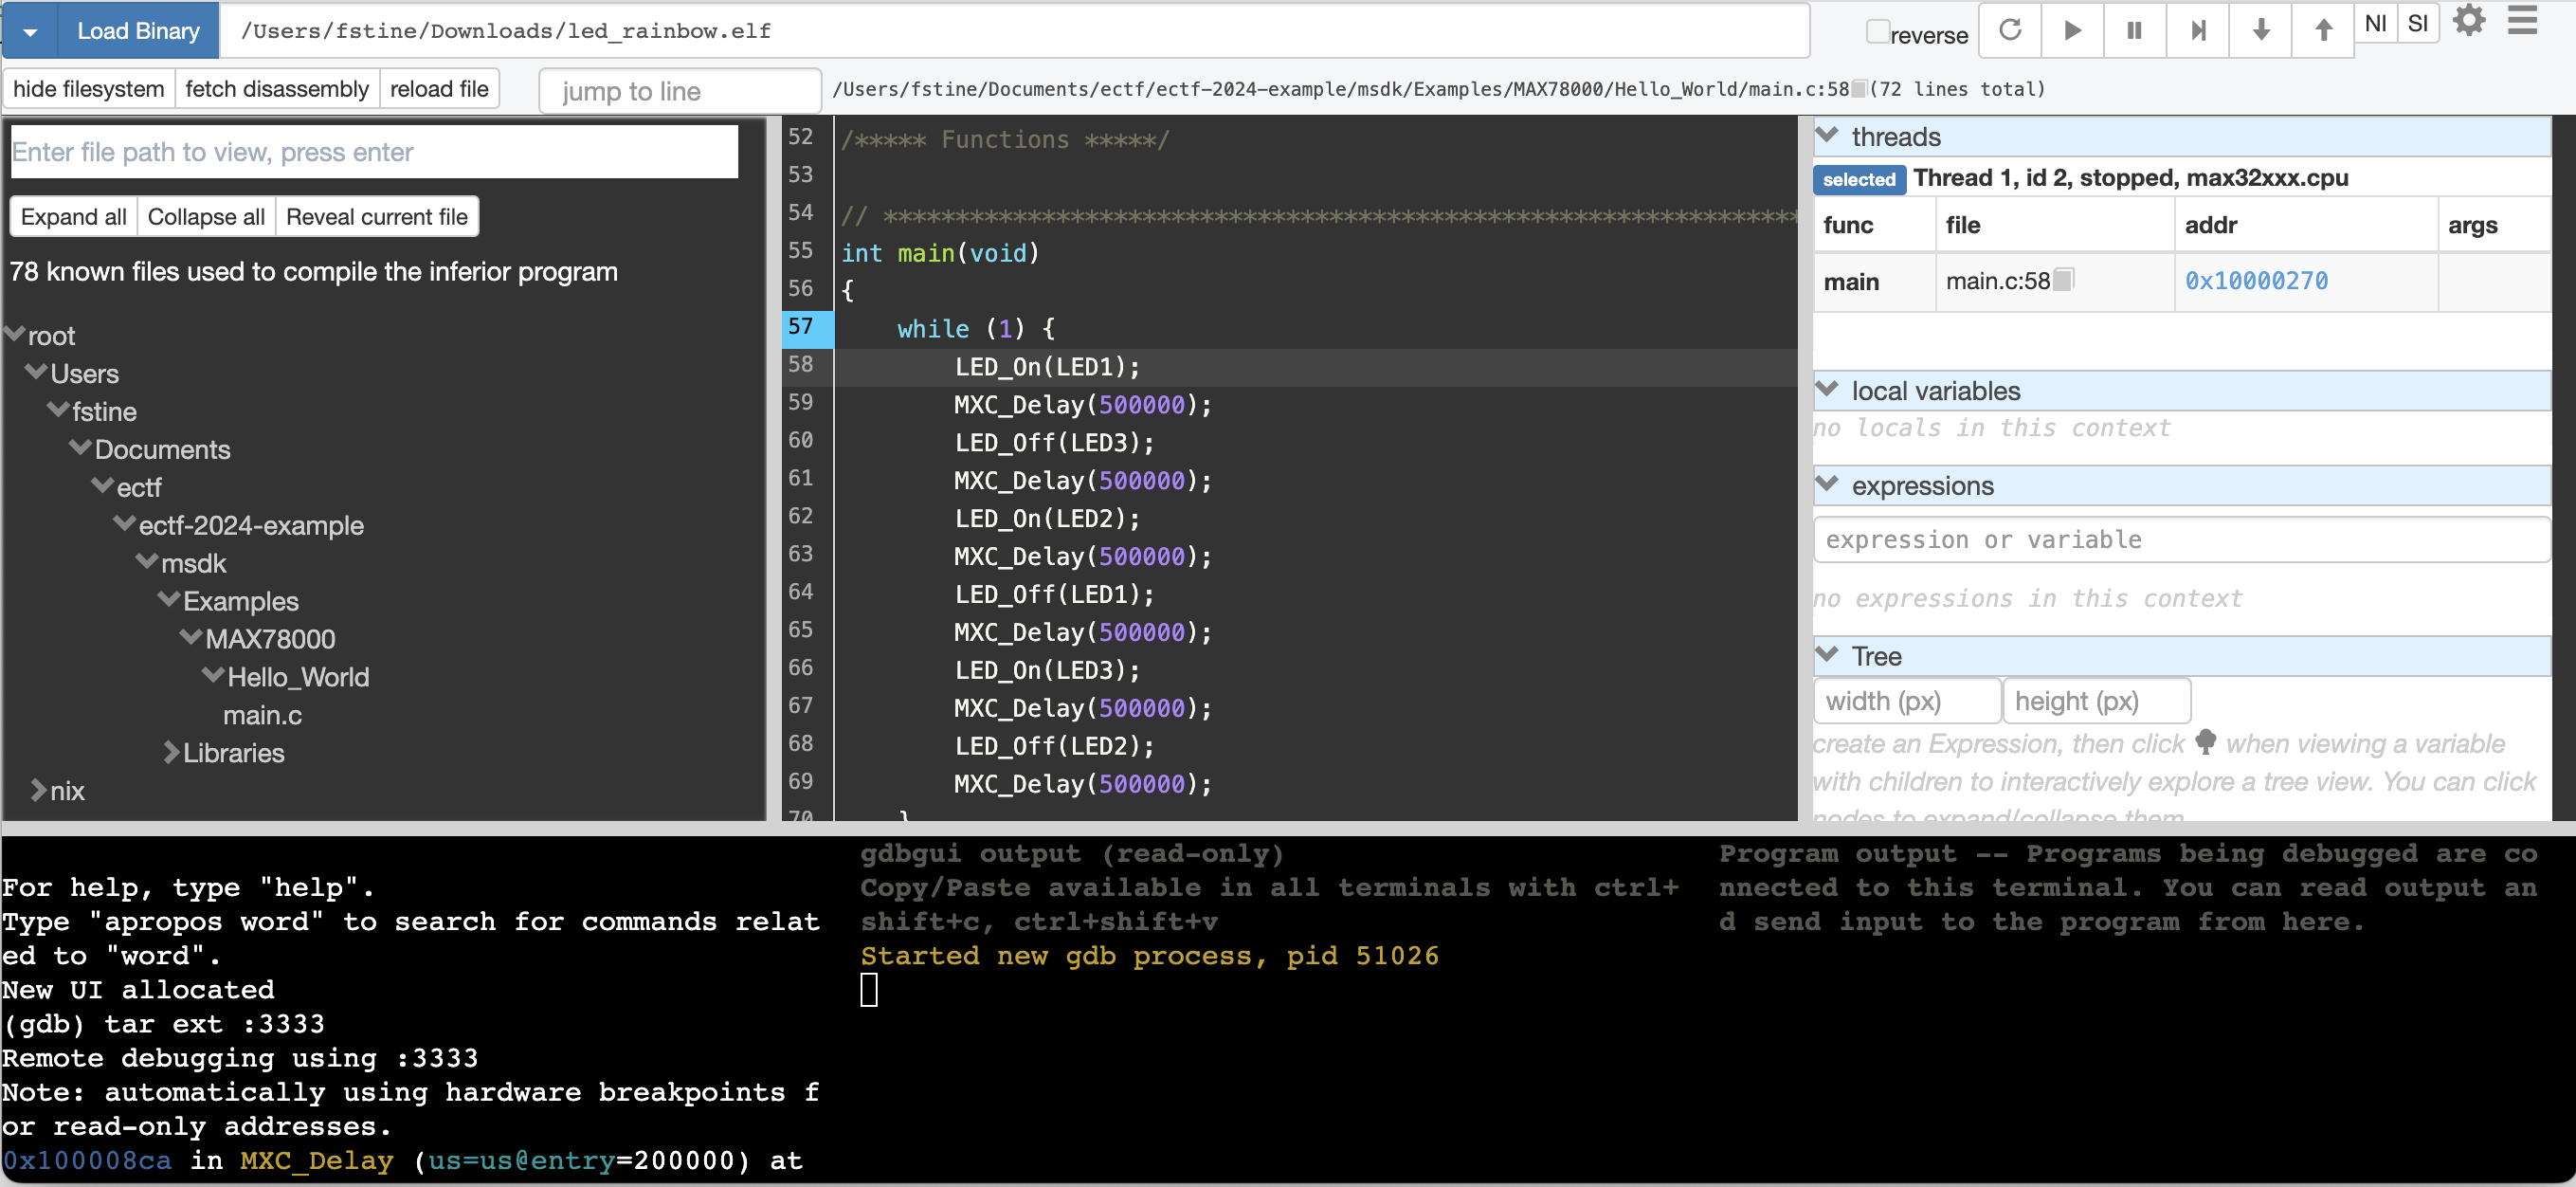Open dropdown arrow beside Load Binary
2576x1187 pixels.
click(30, 31)
